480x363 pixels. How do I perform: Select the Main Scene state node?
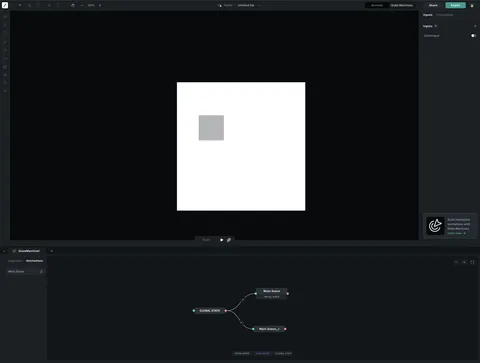coord(271,293)
